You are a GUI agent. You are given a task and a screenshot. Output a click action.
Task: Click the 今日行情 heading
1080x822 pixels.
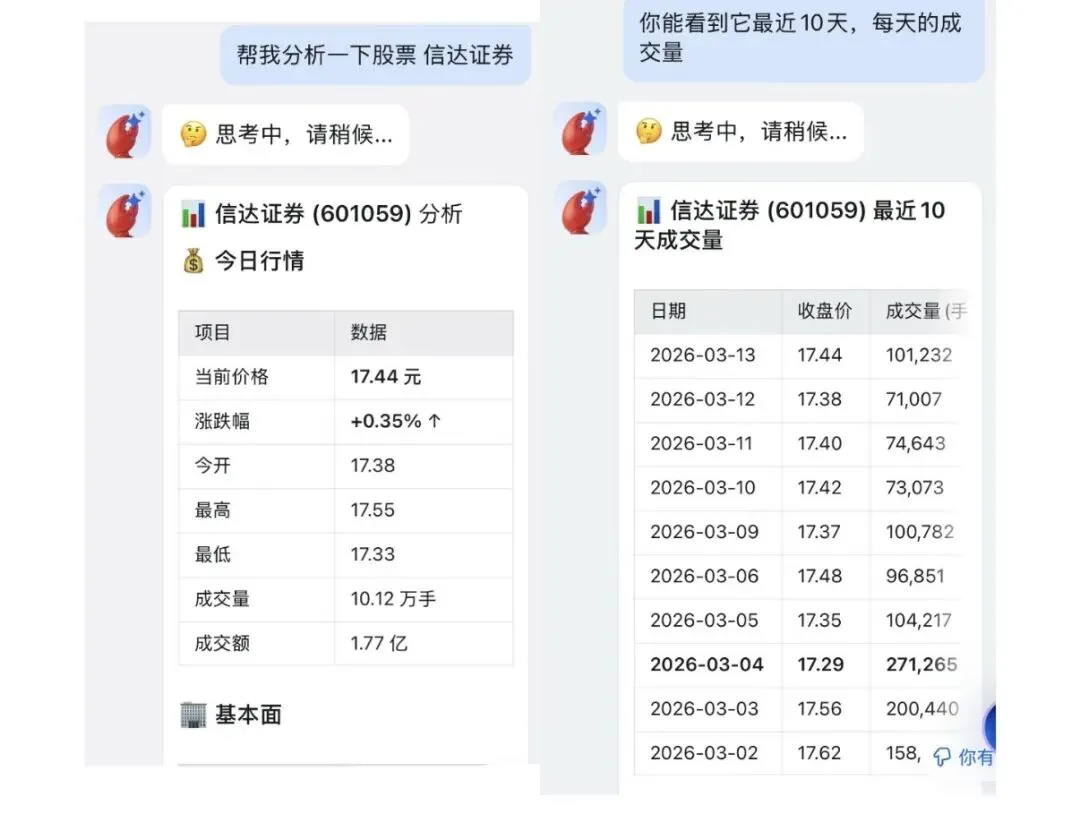click(x=260, y=261)
